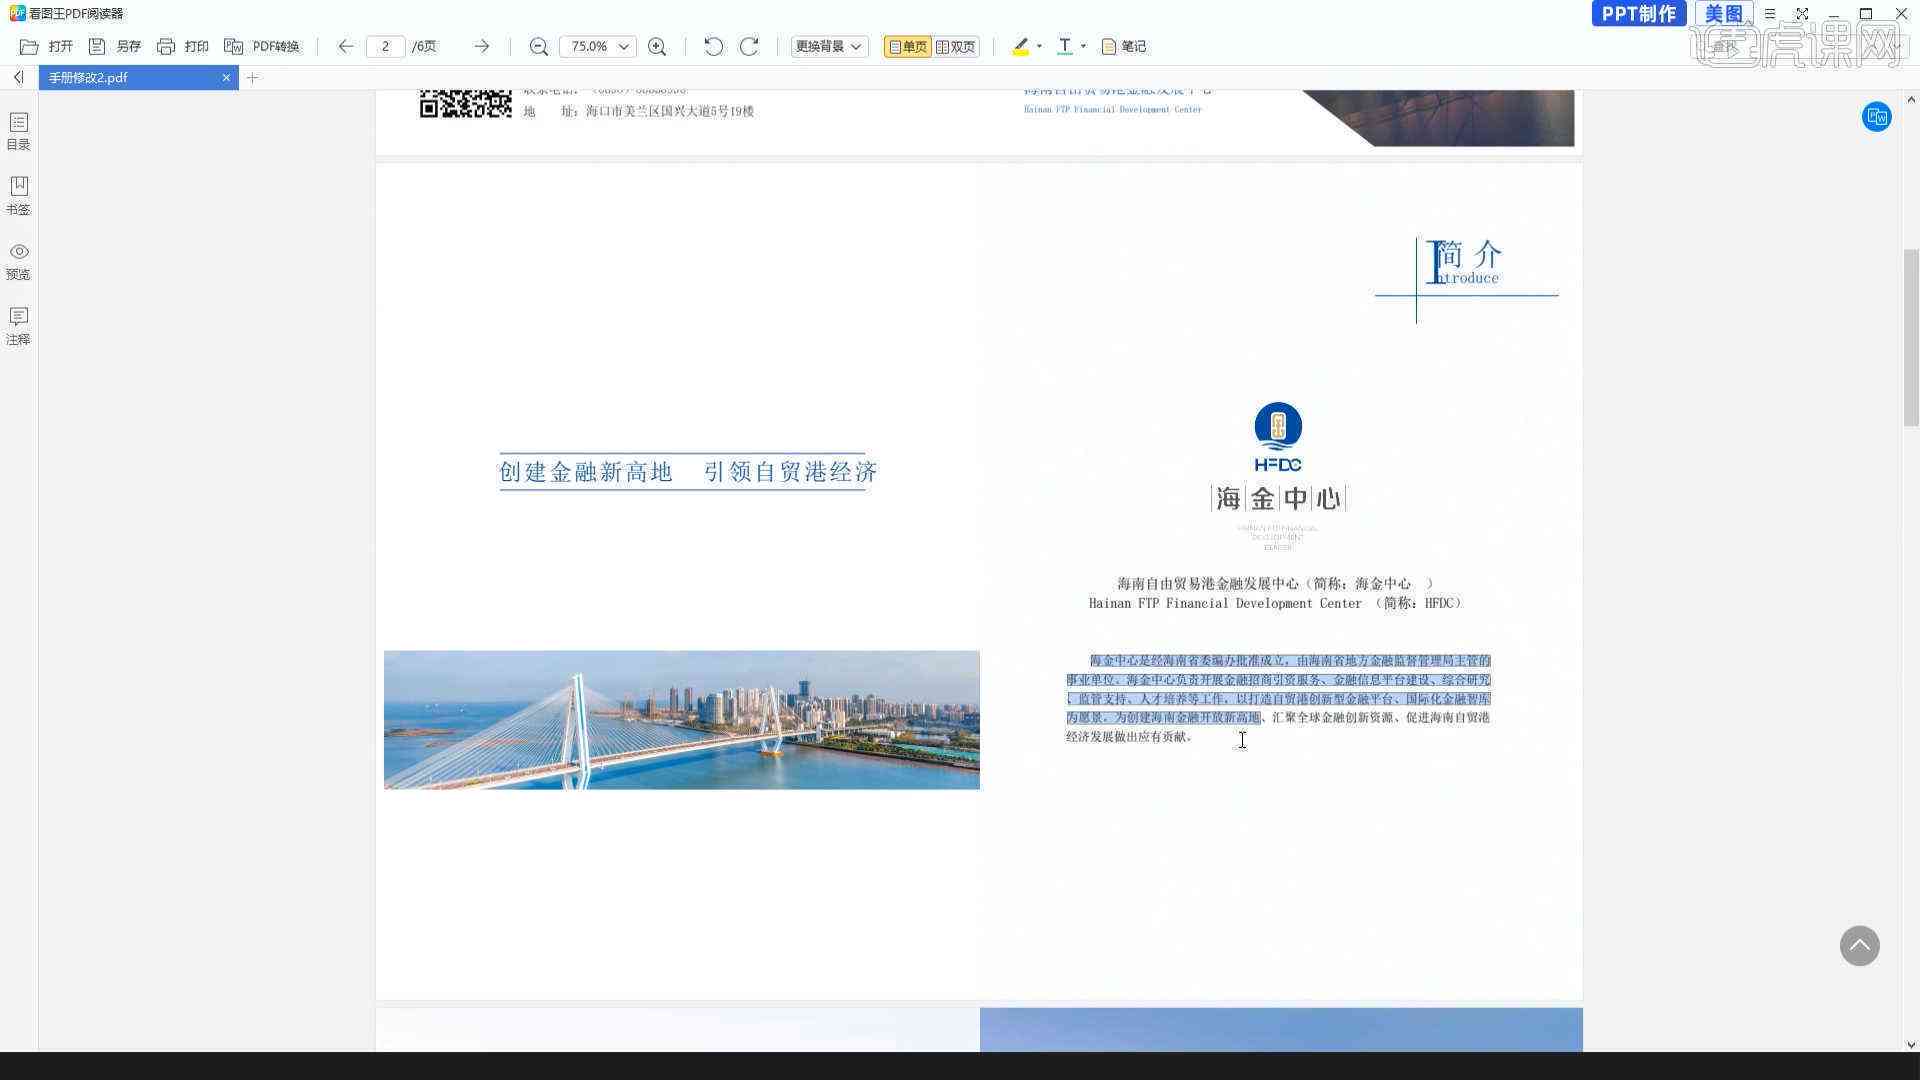Enter fullscreen mode icon
The width and height of the screenshot is (1920, 1080).
[1802, 14]
